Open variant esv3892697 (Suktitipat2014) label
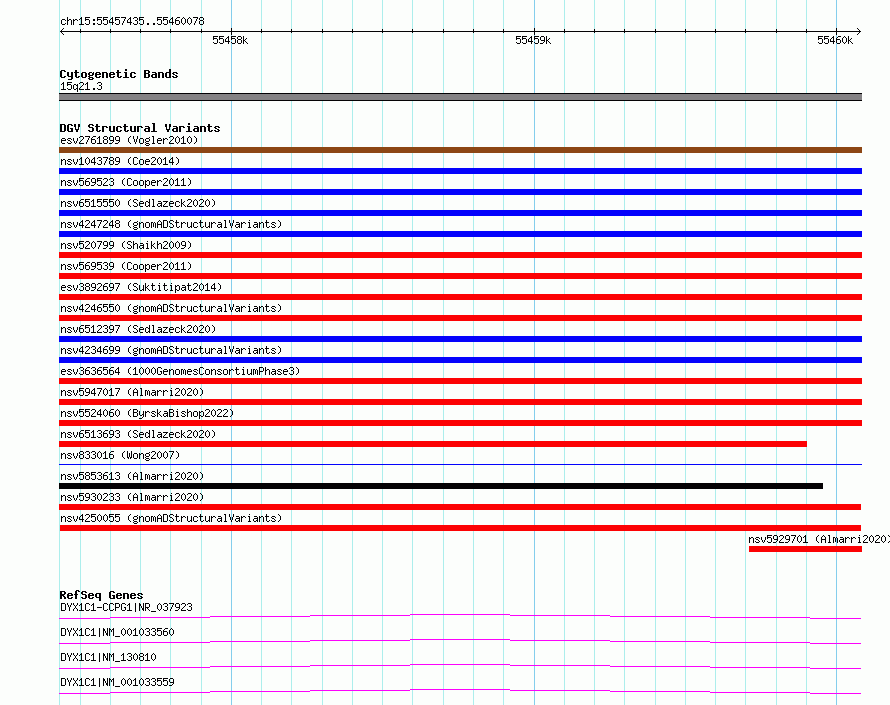 tap(141, 287)
